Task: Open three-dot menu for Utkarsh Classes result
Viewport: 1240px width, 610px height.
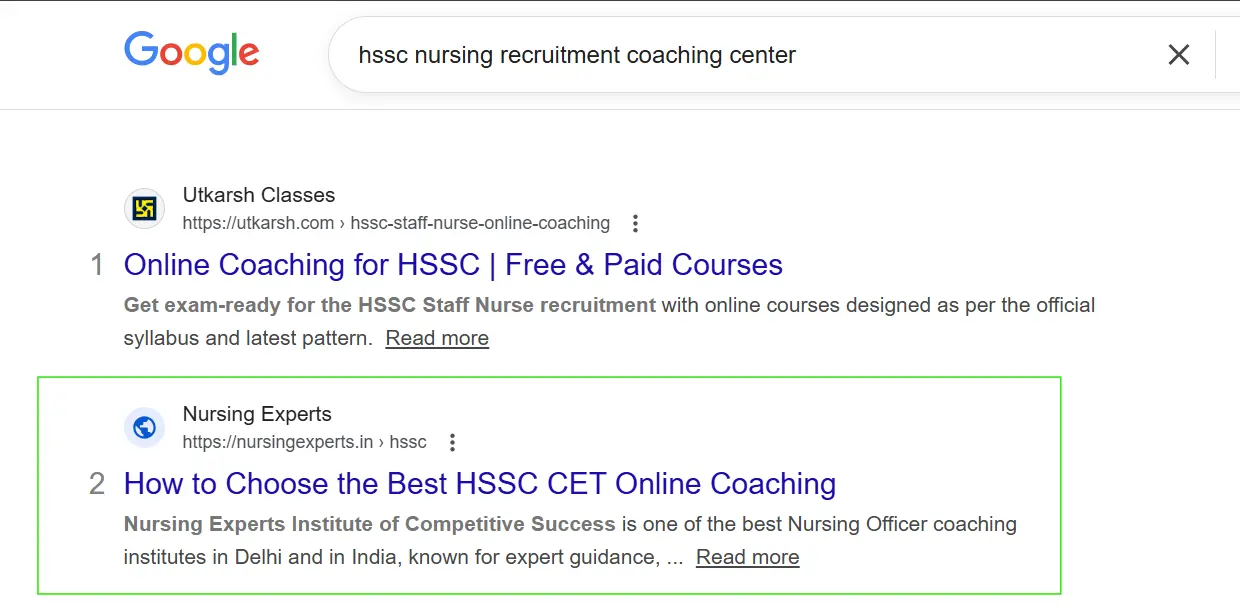Action: pos(635,223)
